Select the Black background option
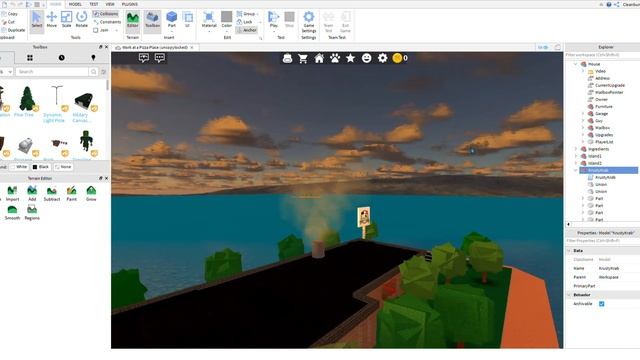The width and height of the screenshot is (640, 360). 41,167
